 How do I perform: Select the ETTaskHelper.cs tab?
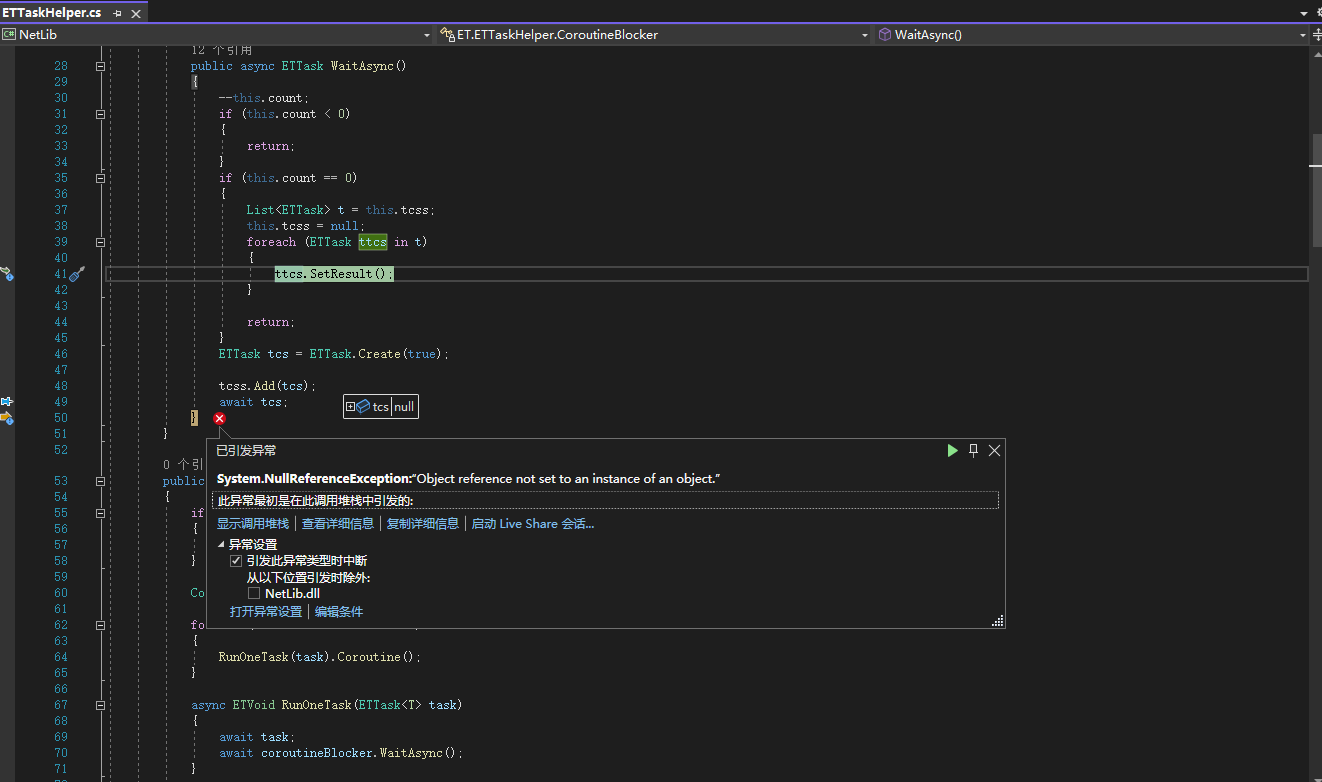coord(52,13)
